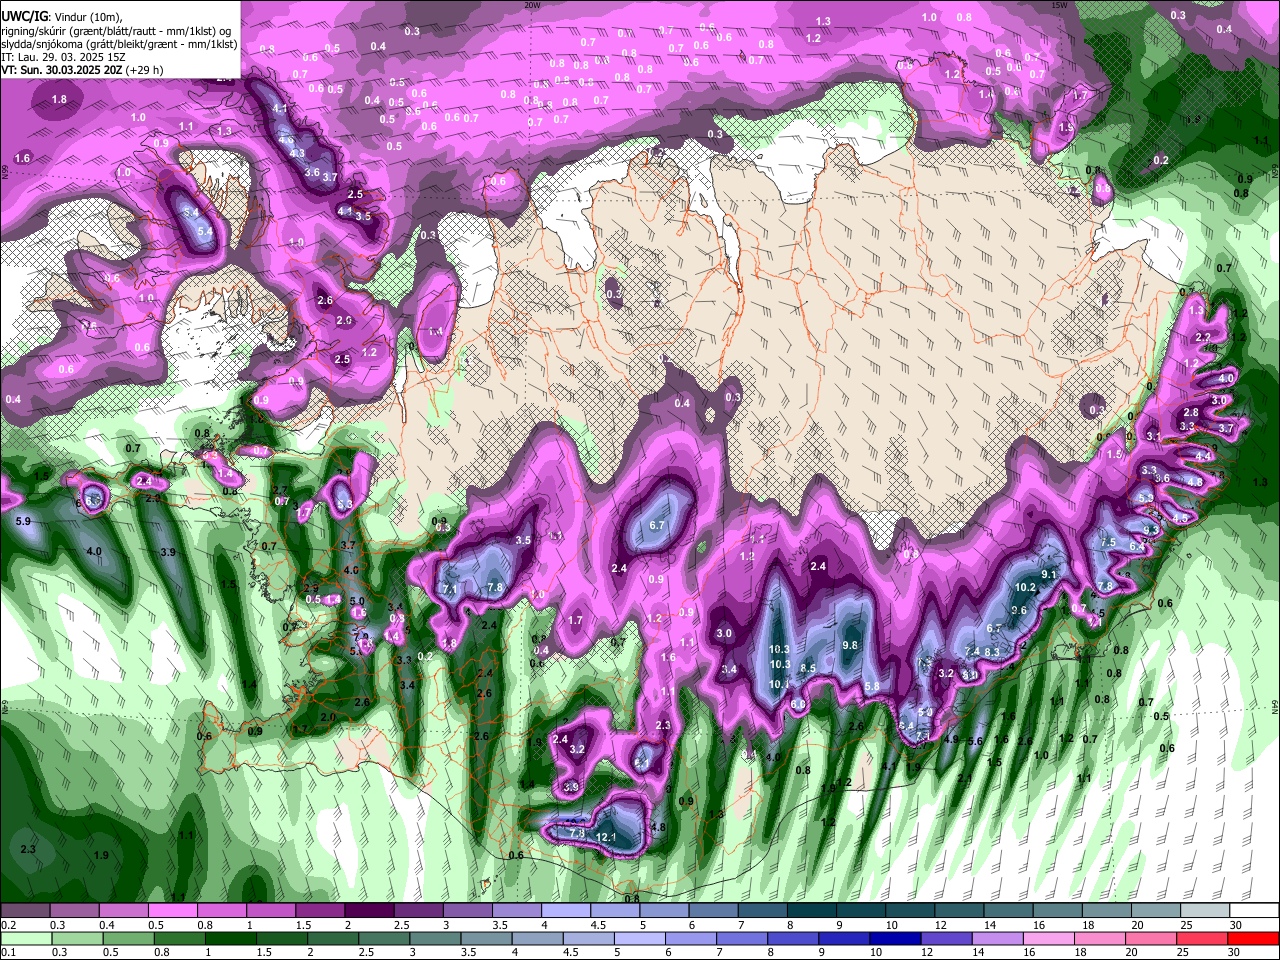Select the navy blue swatch labeled 10 in lower legend
Screen dimensions: 1280x960
coord(895,939)
